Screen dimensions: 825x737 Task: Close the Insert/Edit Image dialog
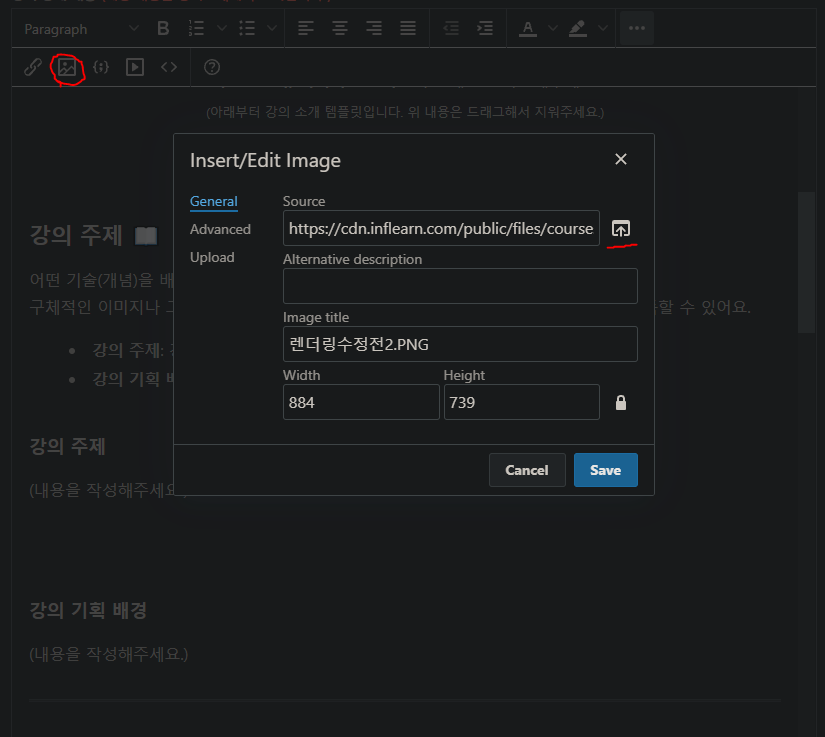[621, 160]
